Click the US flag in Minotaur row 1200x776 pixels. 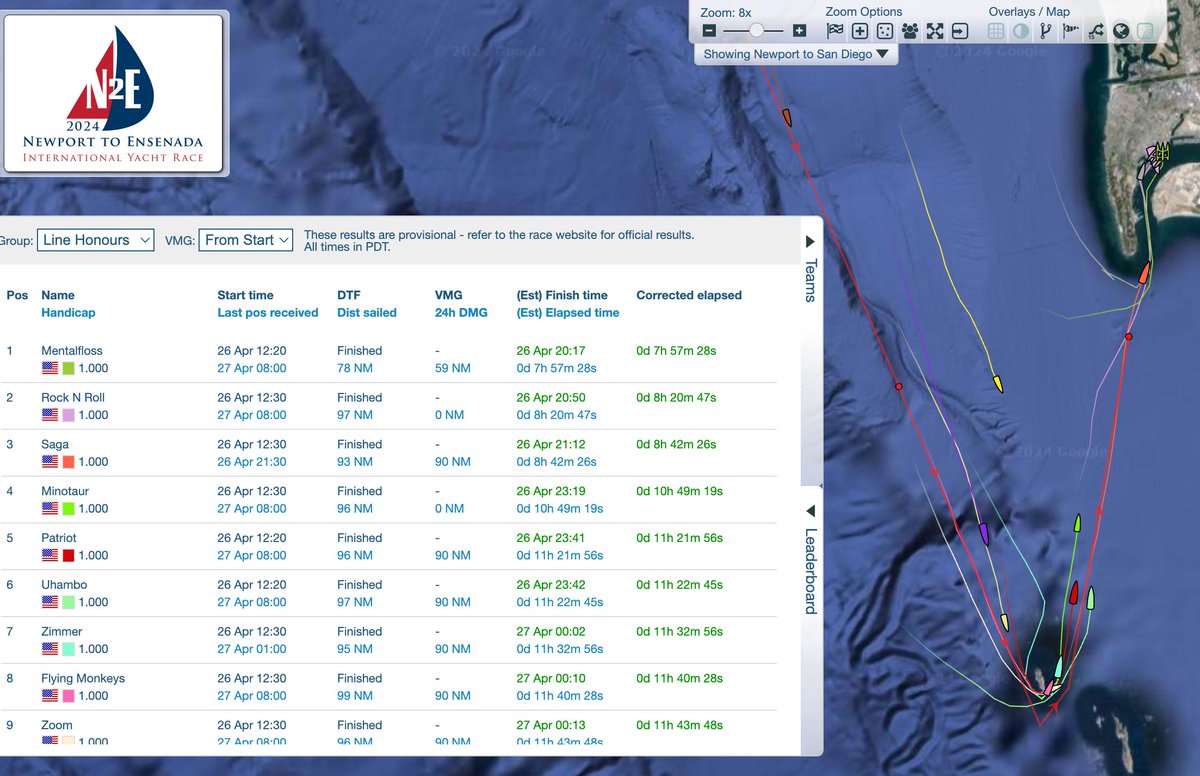tap(50, 509)
